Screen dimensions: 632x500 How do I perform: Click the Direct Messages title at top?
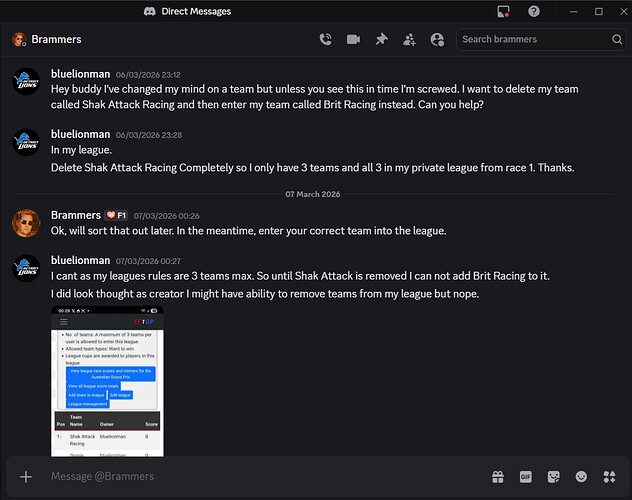point(195,12)
